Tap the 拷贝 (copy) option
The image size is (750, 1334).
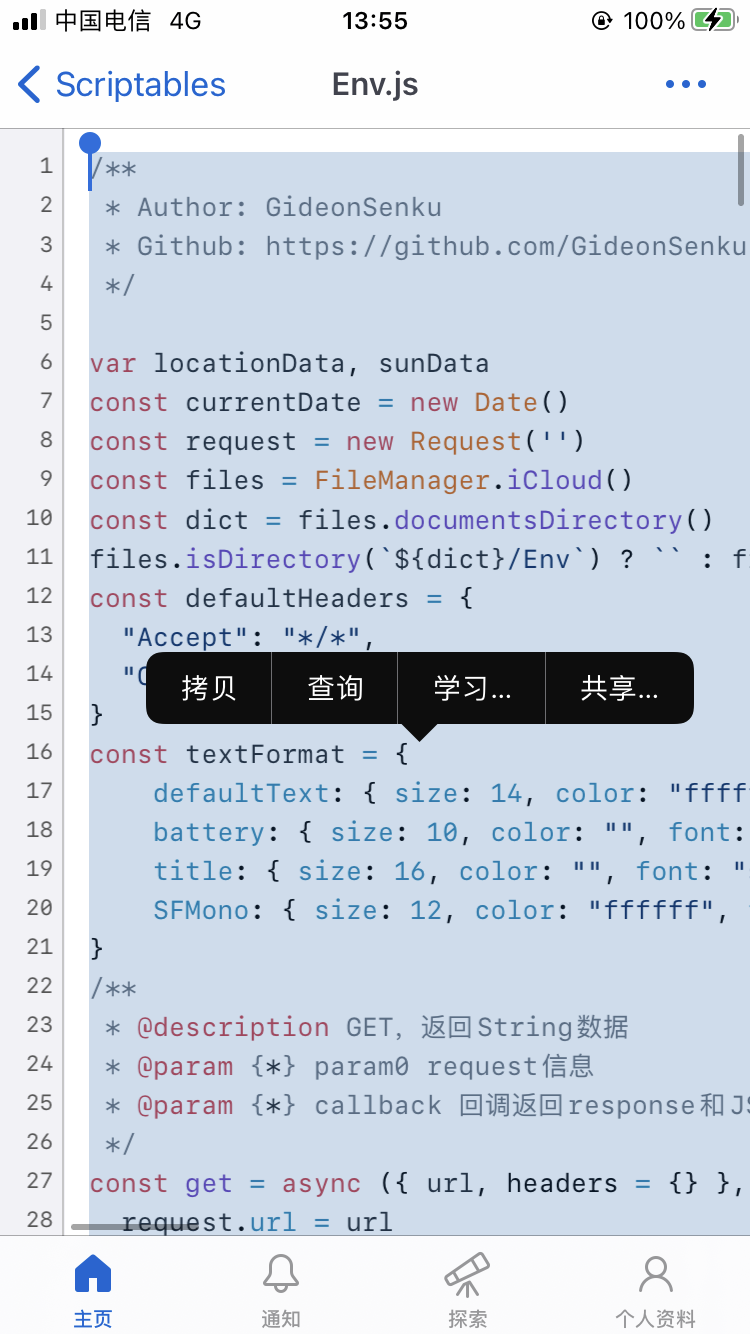coord(209,688)
